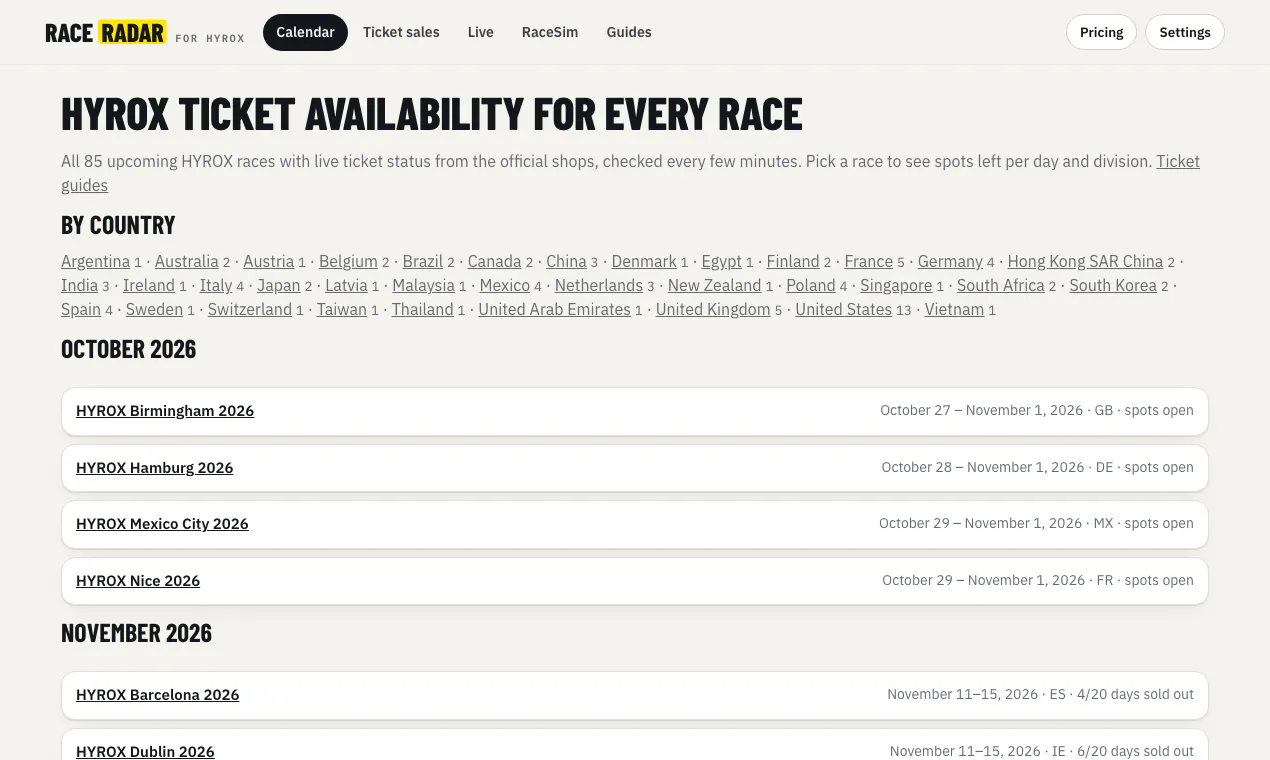Open Settings button
The width and height of the screenshot is (1270, 760).
pyautogui.click(x=1185, y=32)
